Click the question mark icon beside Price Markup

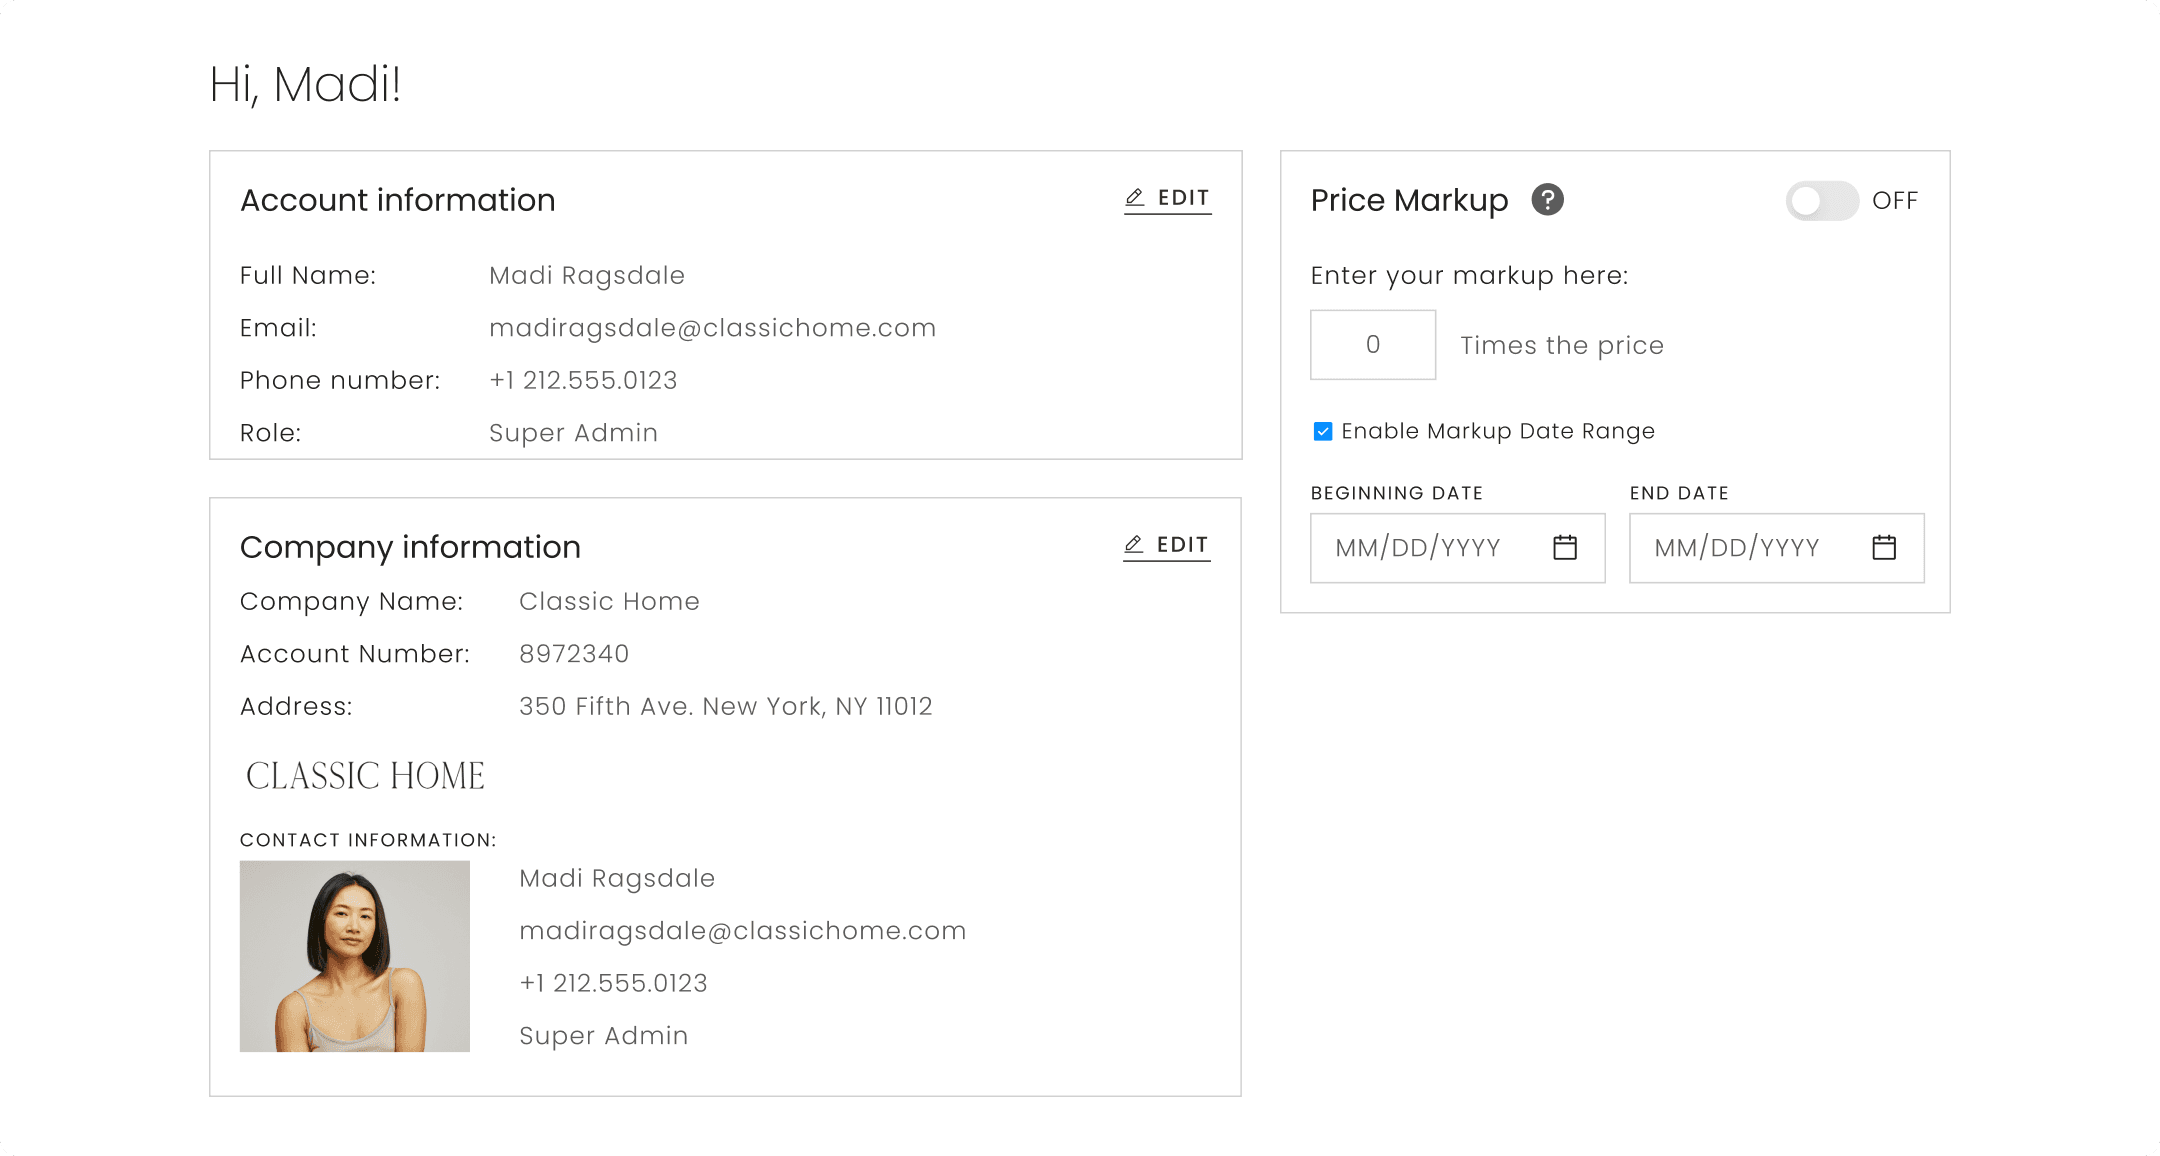(1547, 200)
